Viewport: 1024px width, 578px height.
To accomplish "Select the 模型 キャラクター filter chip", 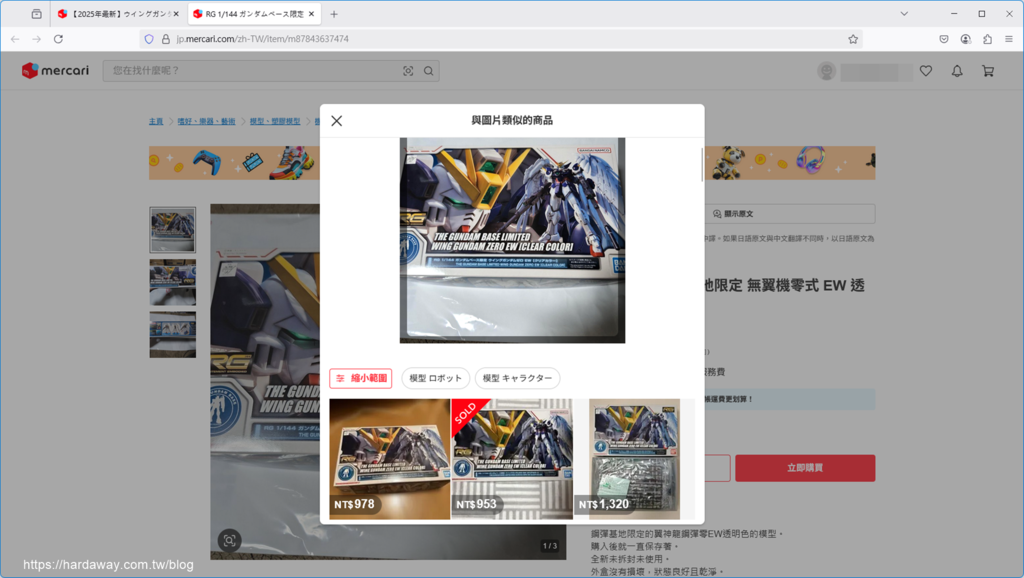I will coord(517,378).
